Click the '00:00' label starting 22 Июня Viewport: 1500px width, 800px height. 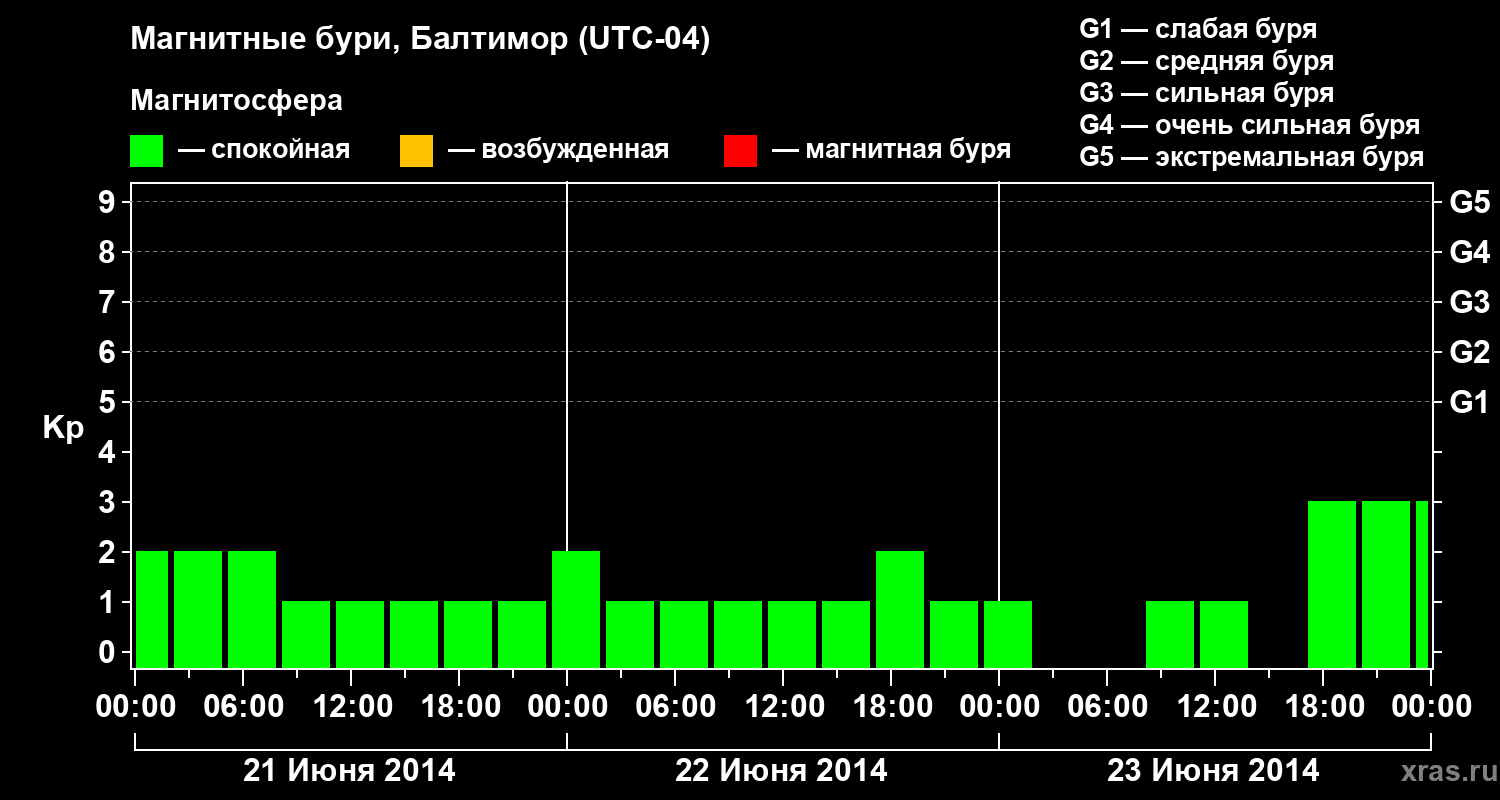point(567,706)
